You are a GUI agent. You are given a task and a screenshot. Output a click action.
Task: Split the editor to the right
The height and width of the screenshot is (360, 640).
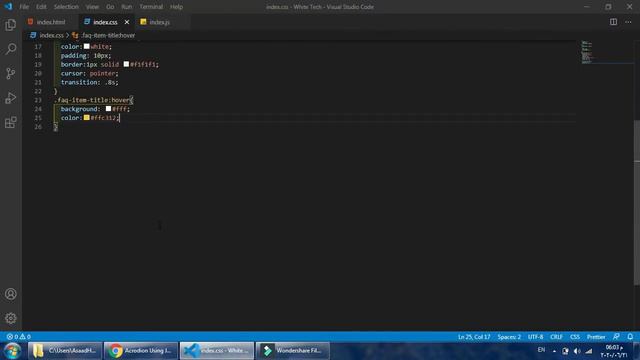613,22
